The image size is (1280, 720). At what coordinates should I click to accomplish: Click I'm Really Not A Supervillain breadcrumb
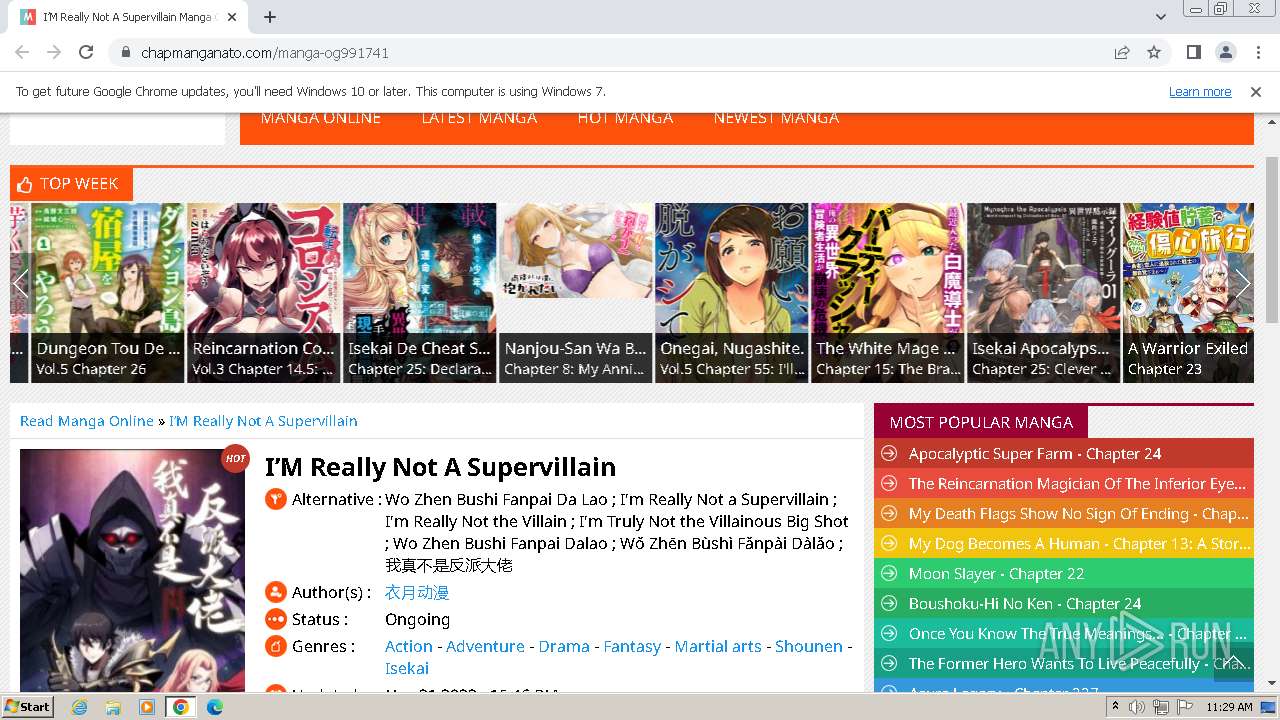point(263,421)
